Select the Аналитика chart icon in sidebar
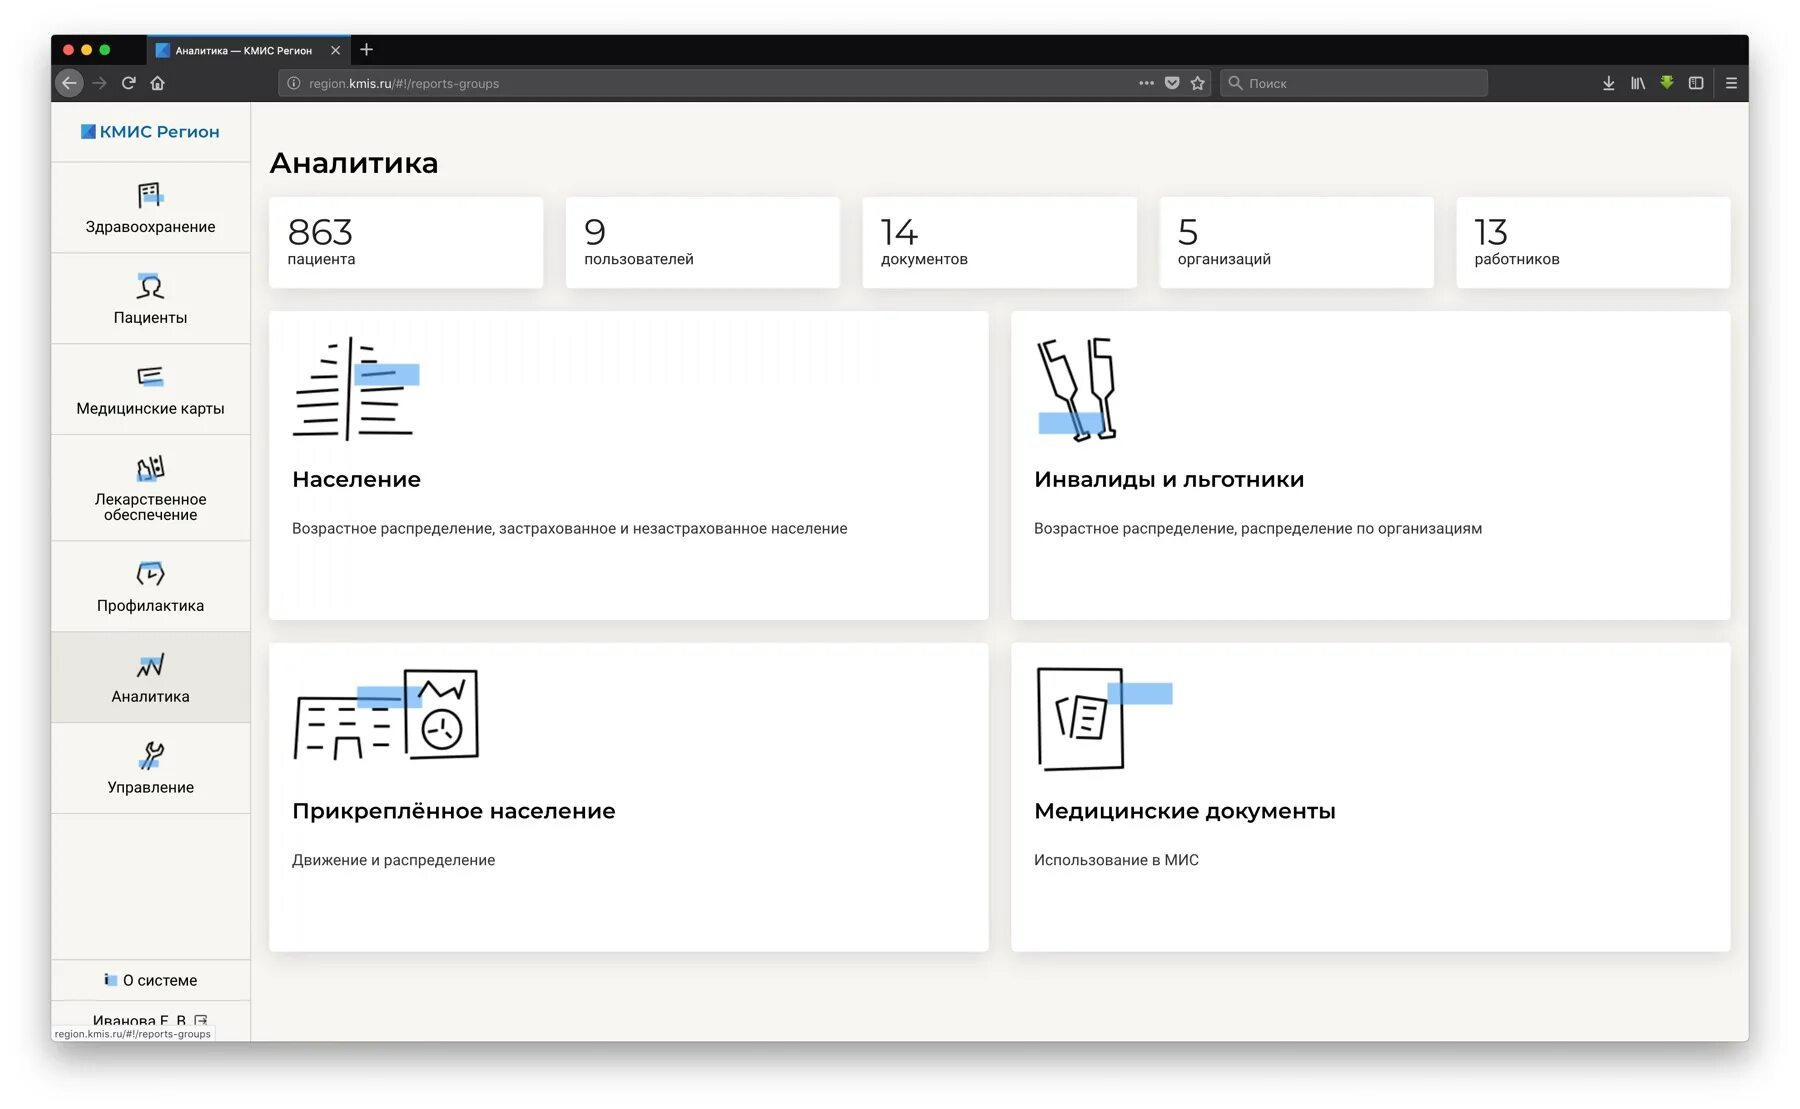Image resolution: width=1800 pixels, height=1109 pixels. [150, 665]
